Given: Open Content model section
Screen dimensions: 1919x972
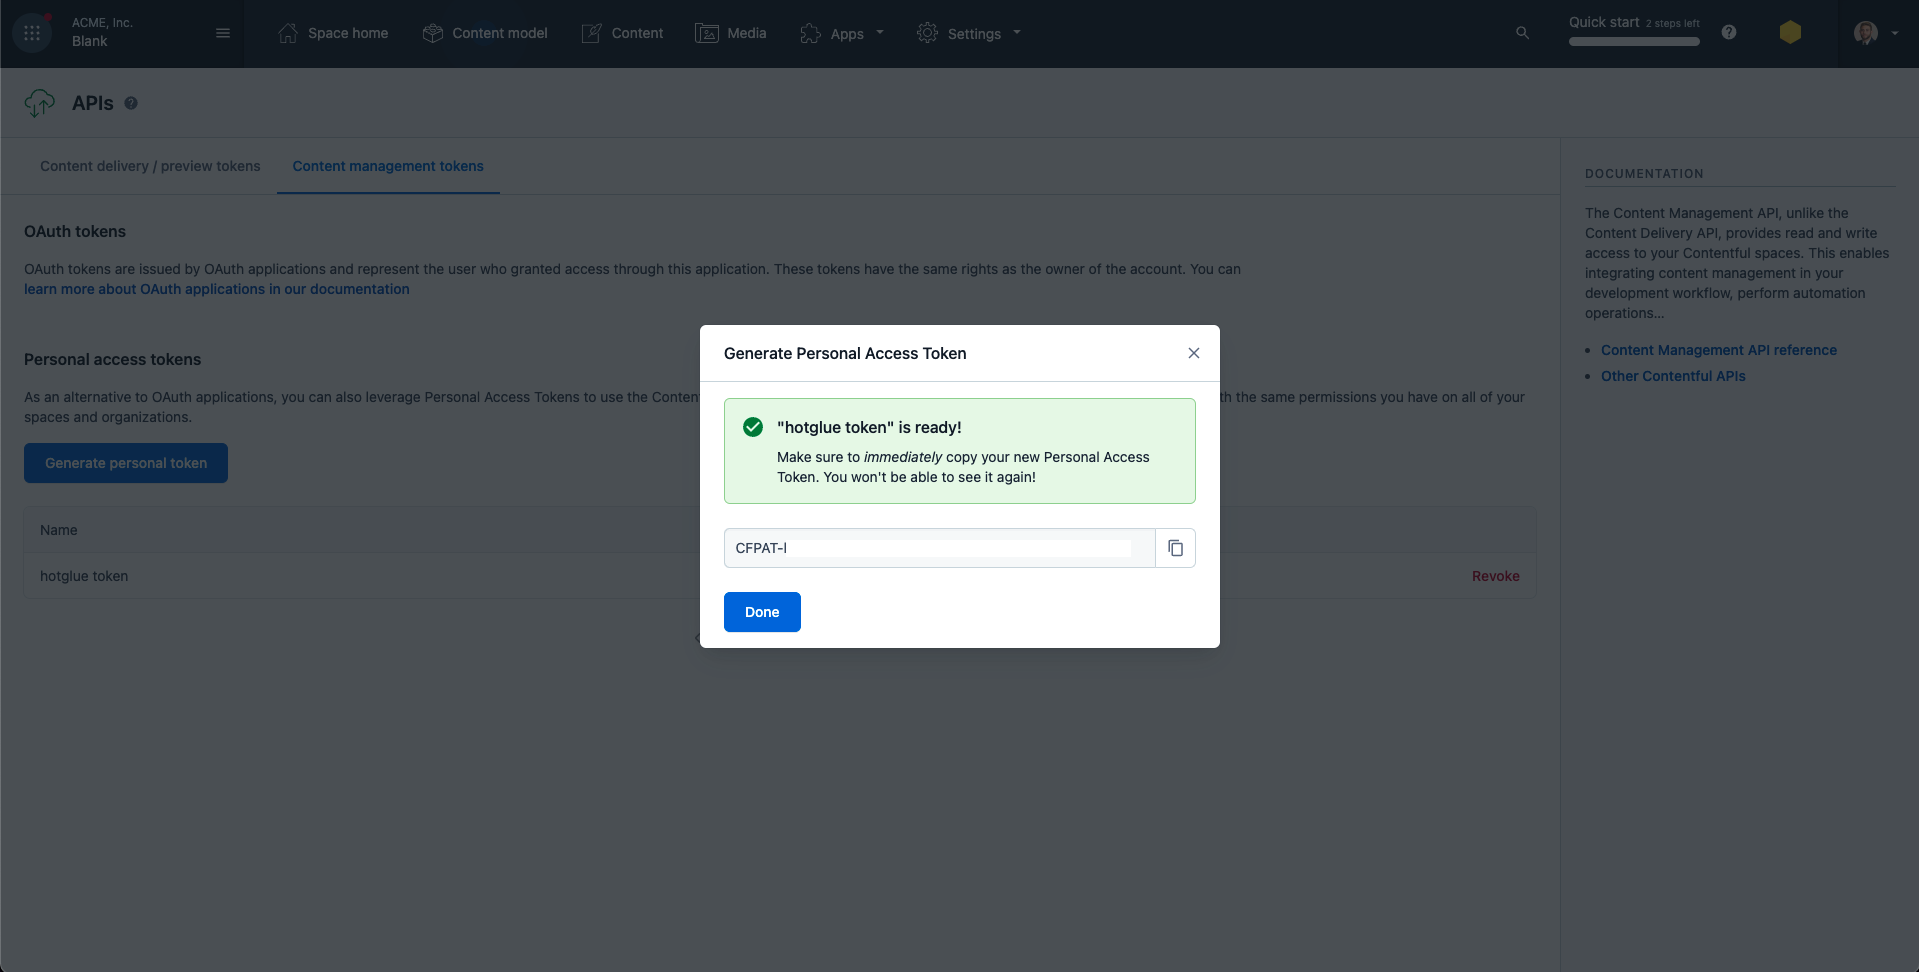Looking at the screenshot, I should 500,33.
